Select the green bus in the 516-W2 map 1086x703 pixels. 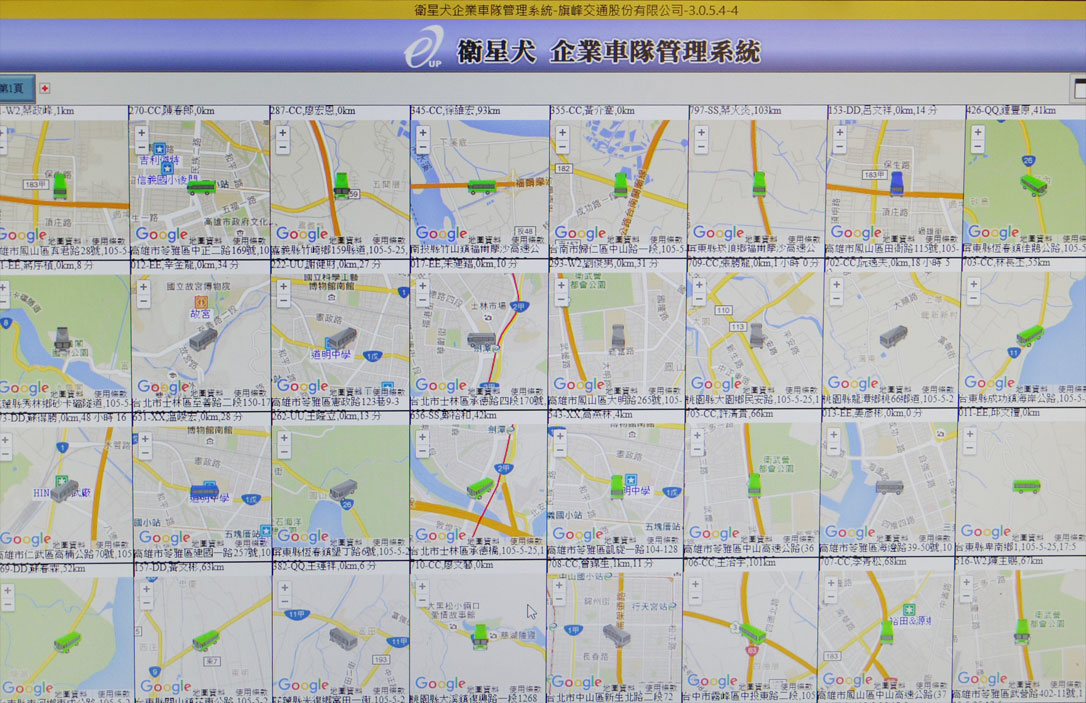click(x=1022, y=632)
